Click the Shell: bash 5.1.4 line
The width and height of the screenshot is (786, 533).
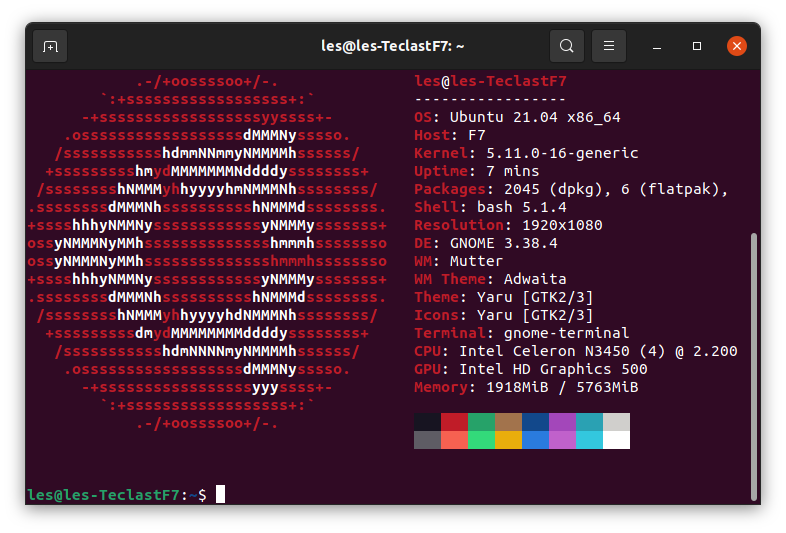(490, 208)
